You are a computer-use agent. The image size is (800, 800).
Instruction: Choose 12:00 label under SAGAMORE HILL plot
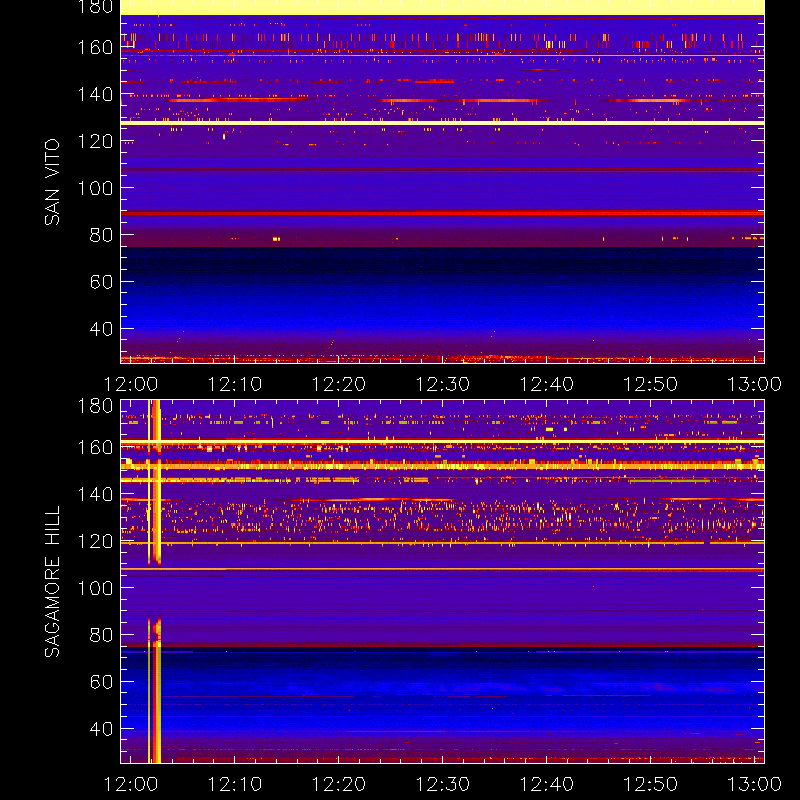(x=131, y=784)
